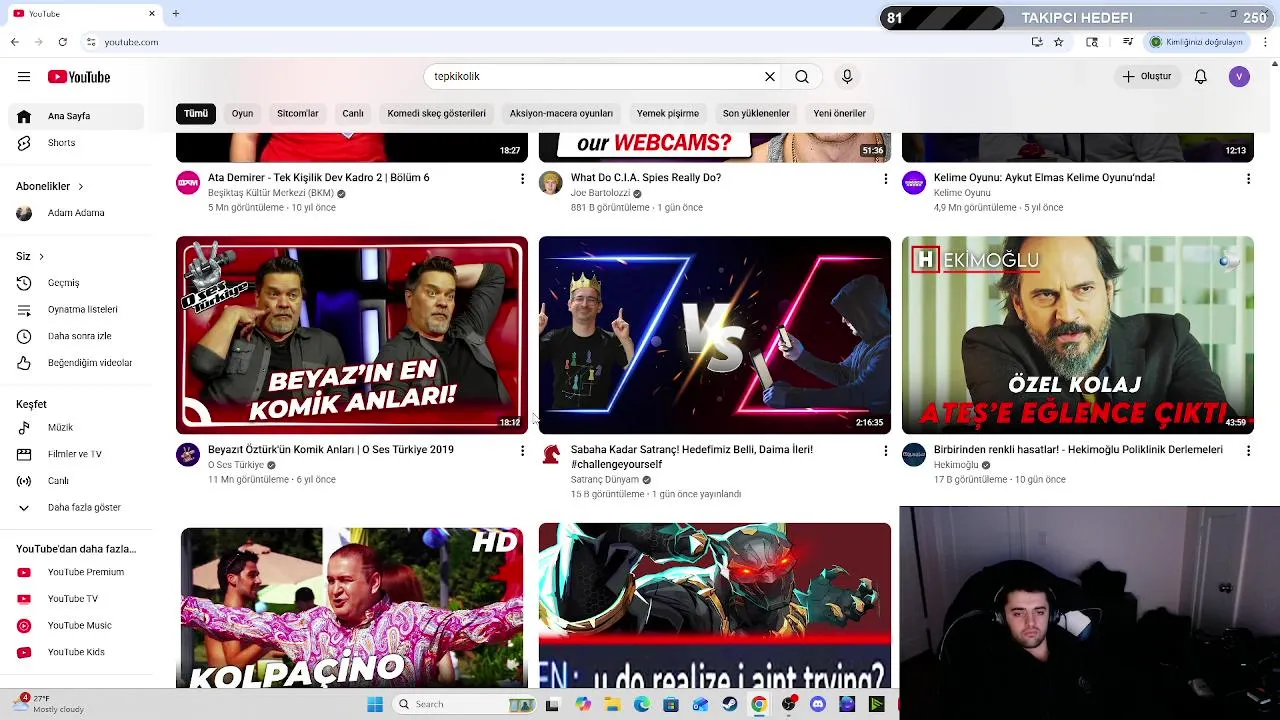Start voice search with the microphone icon
The width and height of the screenshot is (1280, 720).
point(847,76)
